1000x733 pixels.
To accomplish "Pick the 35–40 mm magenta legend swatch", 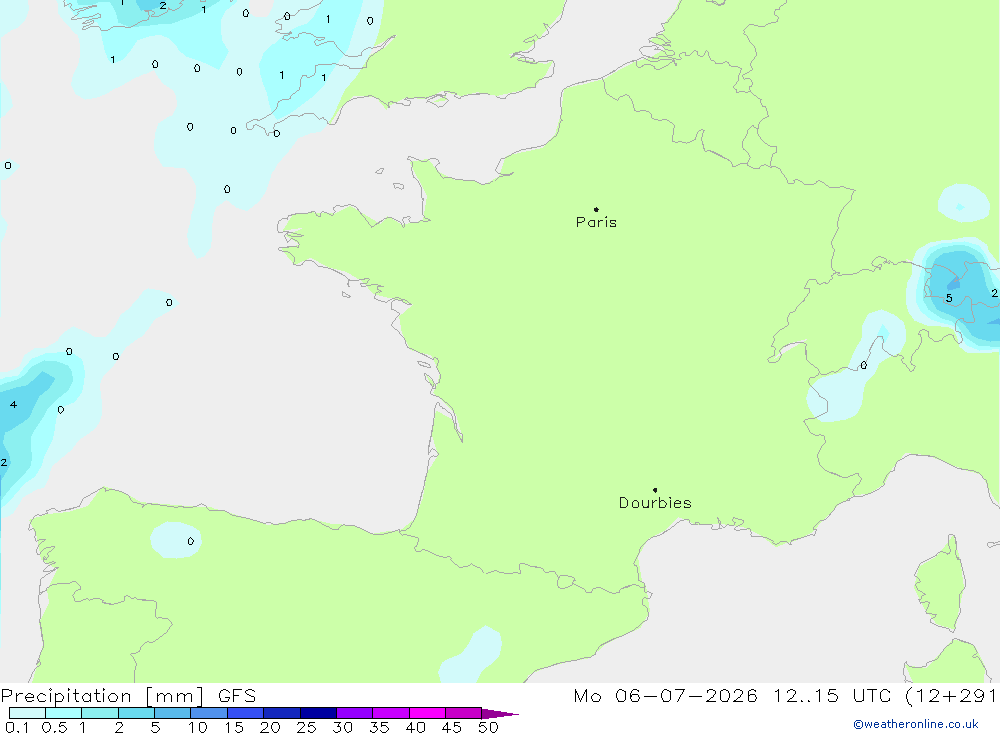I will tap(390, 713).
